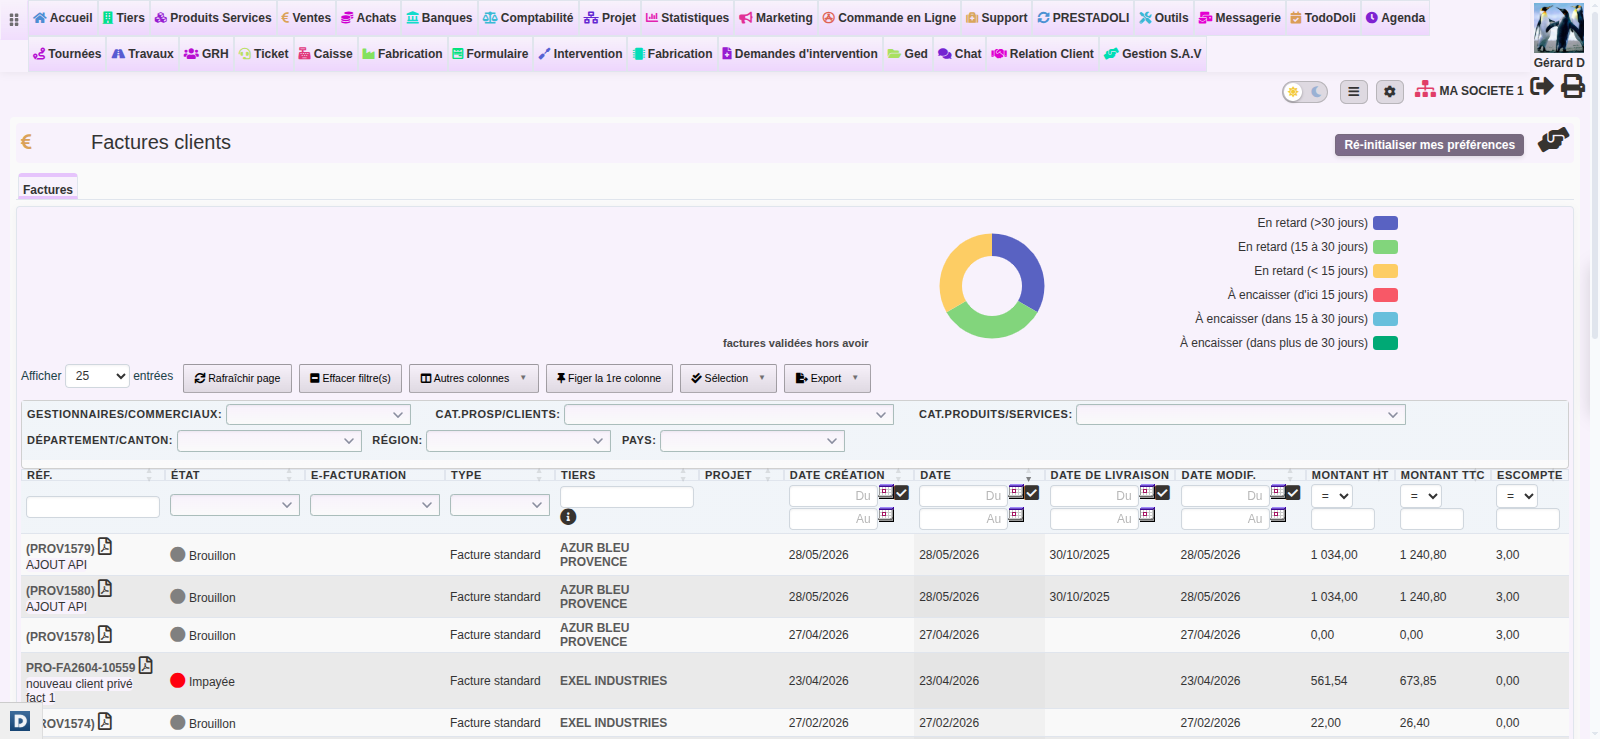Open the Banques menu
Screen dimensions: 1600x739
(x=439, y=18)
